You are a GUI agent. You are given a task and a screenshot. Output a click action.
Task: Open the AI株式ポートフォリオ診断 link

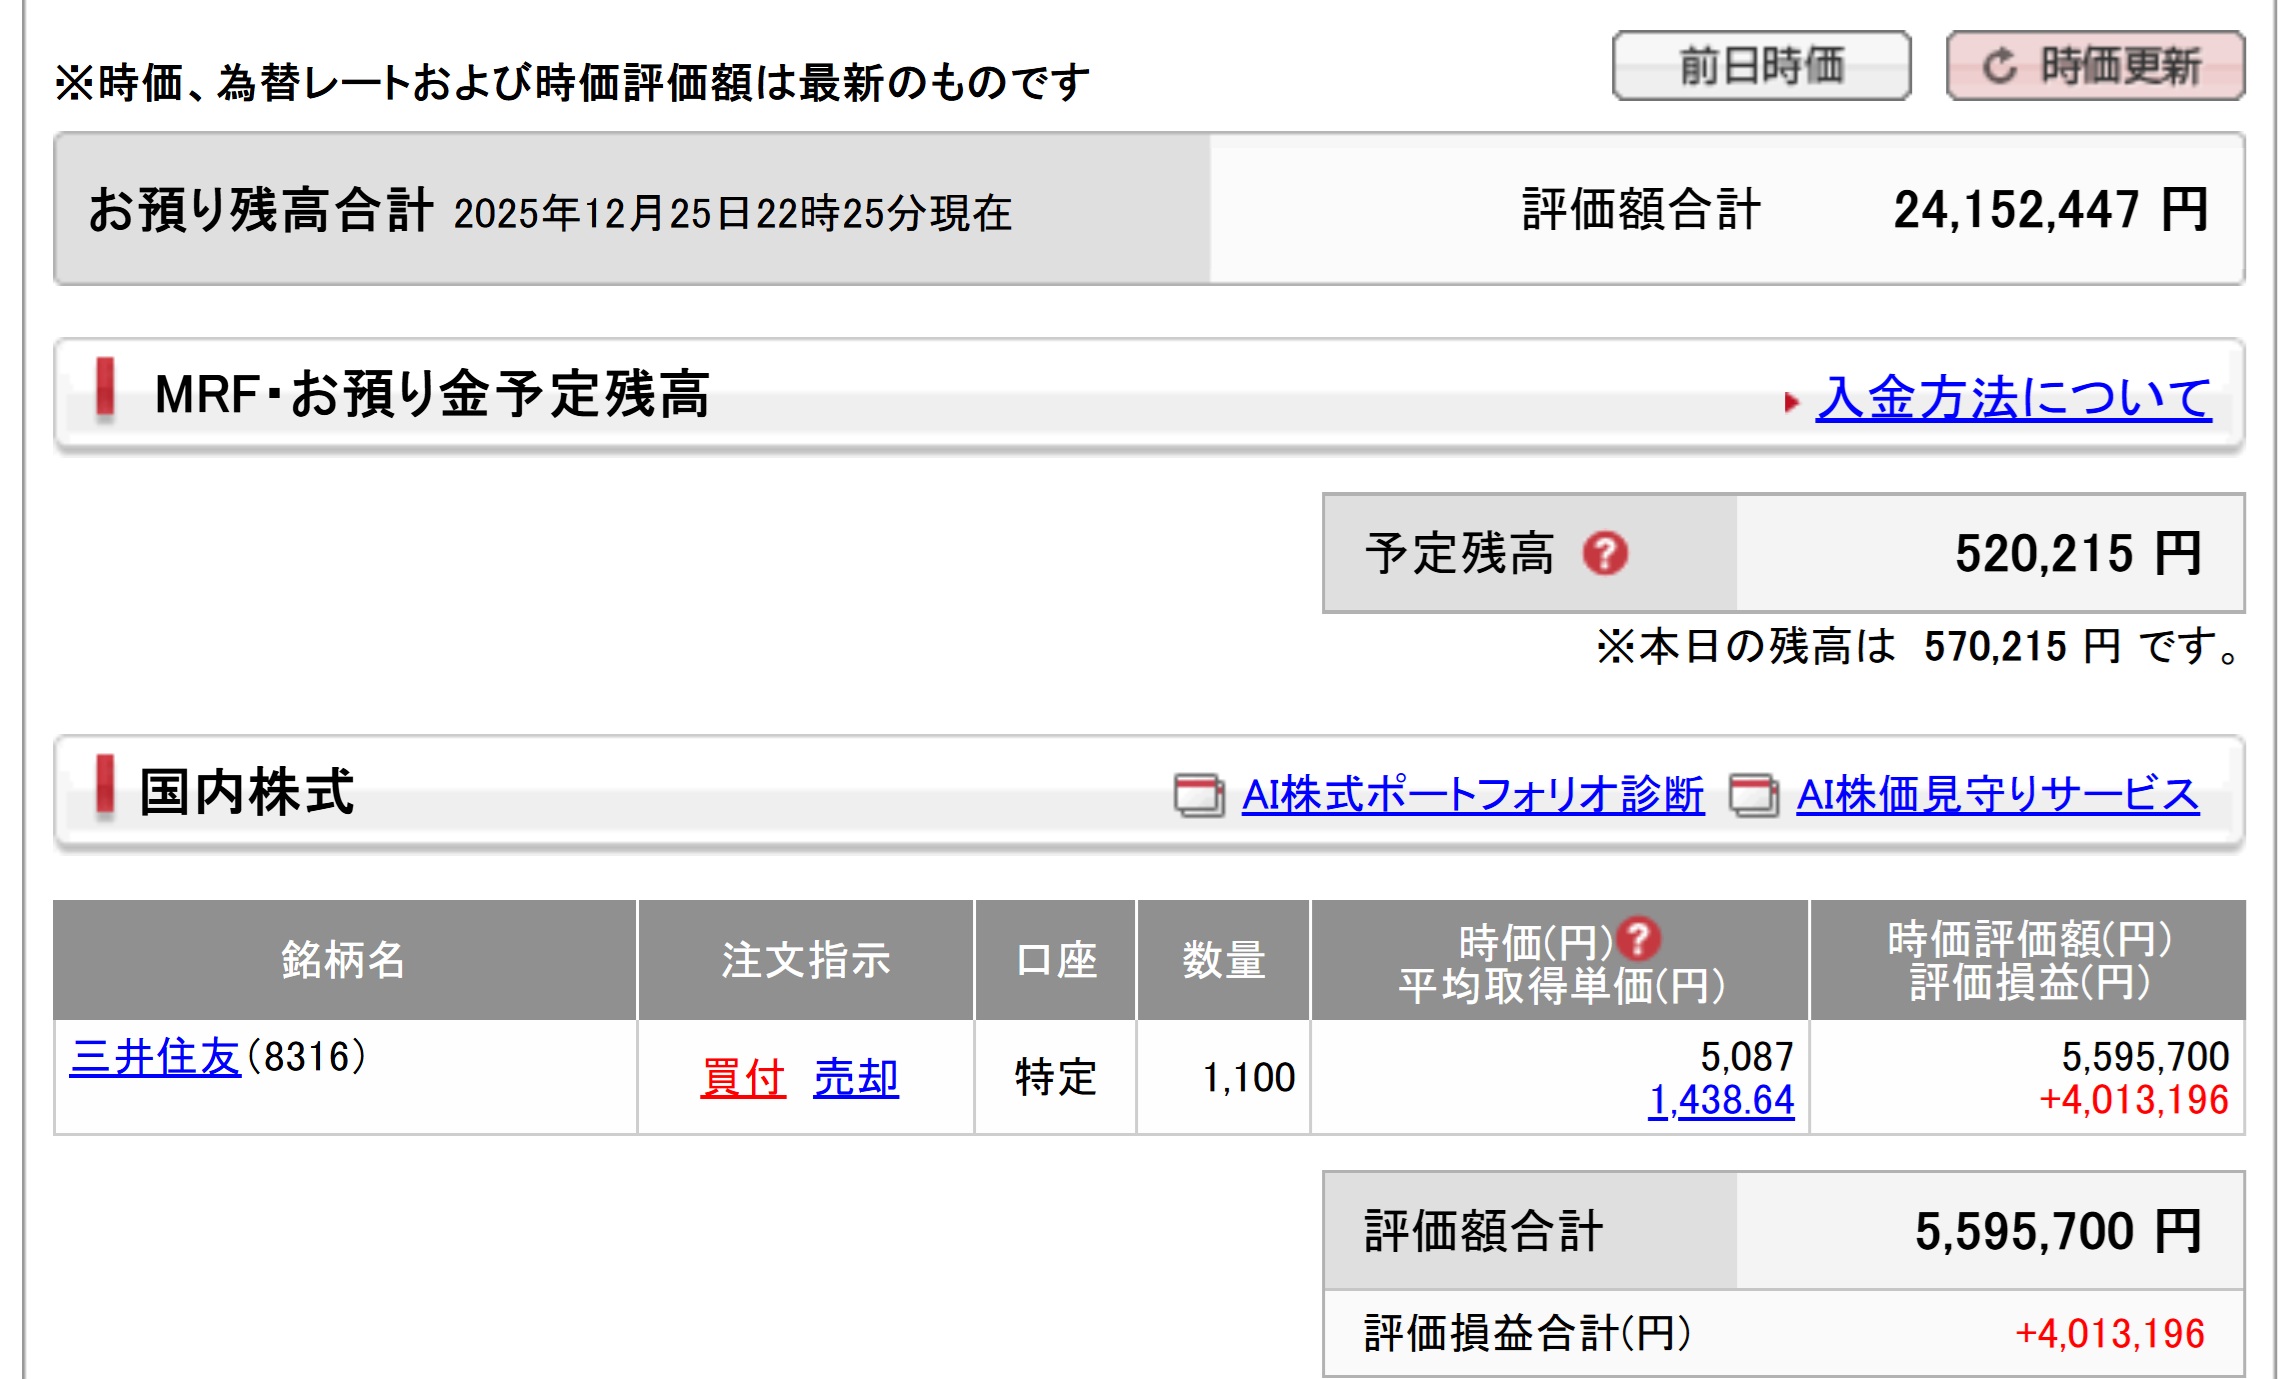(x=1472, y=795)
